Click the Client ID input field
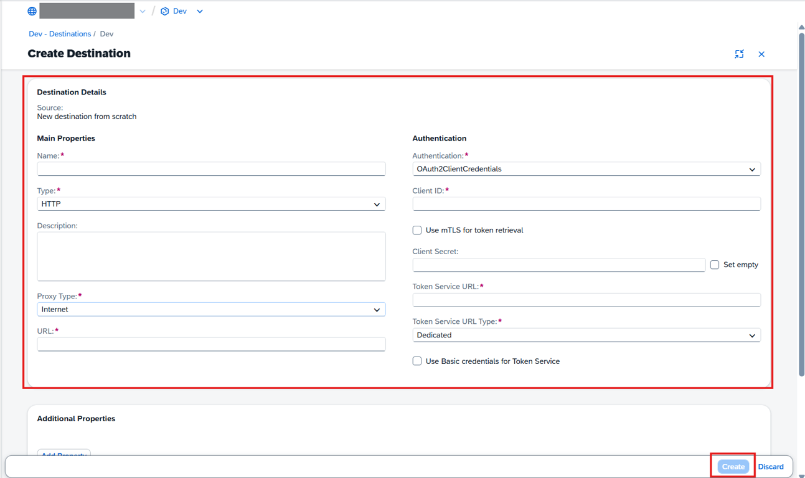 [x=586, y=204]
